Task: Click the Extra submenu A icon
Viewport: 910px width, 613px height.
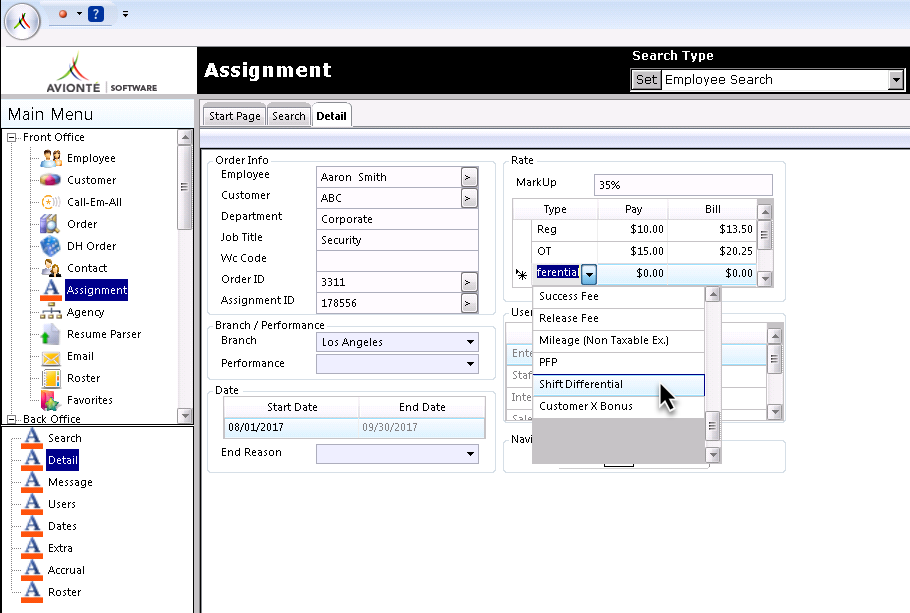Action: point(32,548)
